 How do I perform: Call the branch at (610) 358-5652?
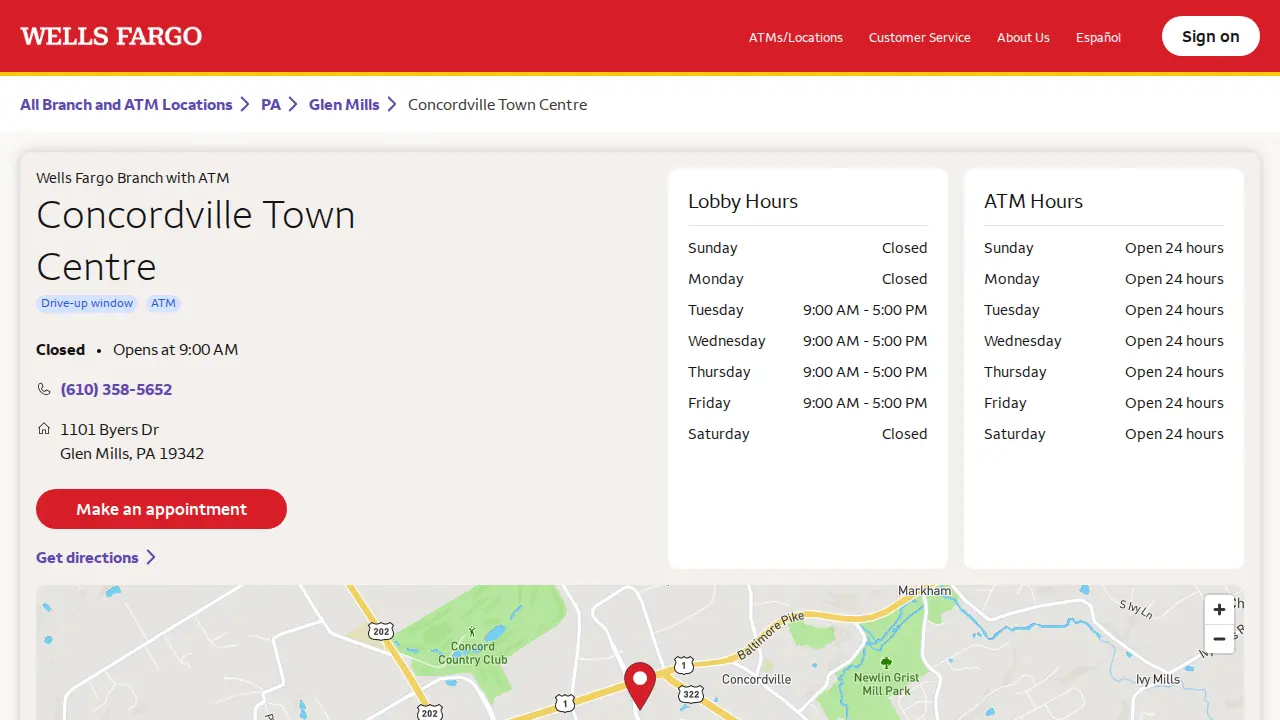click(x=116, y=389)
